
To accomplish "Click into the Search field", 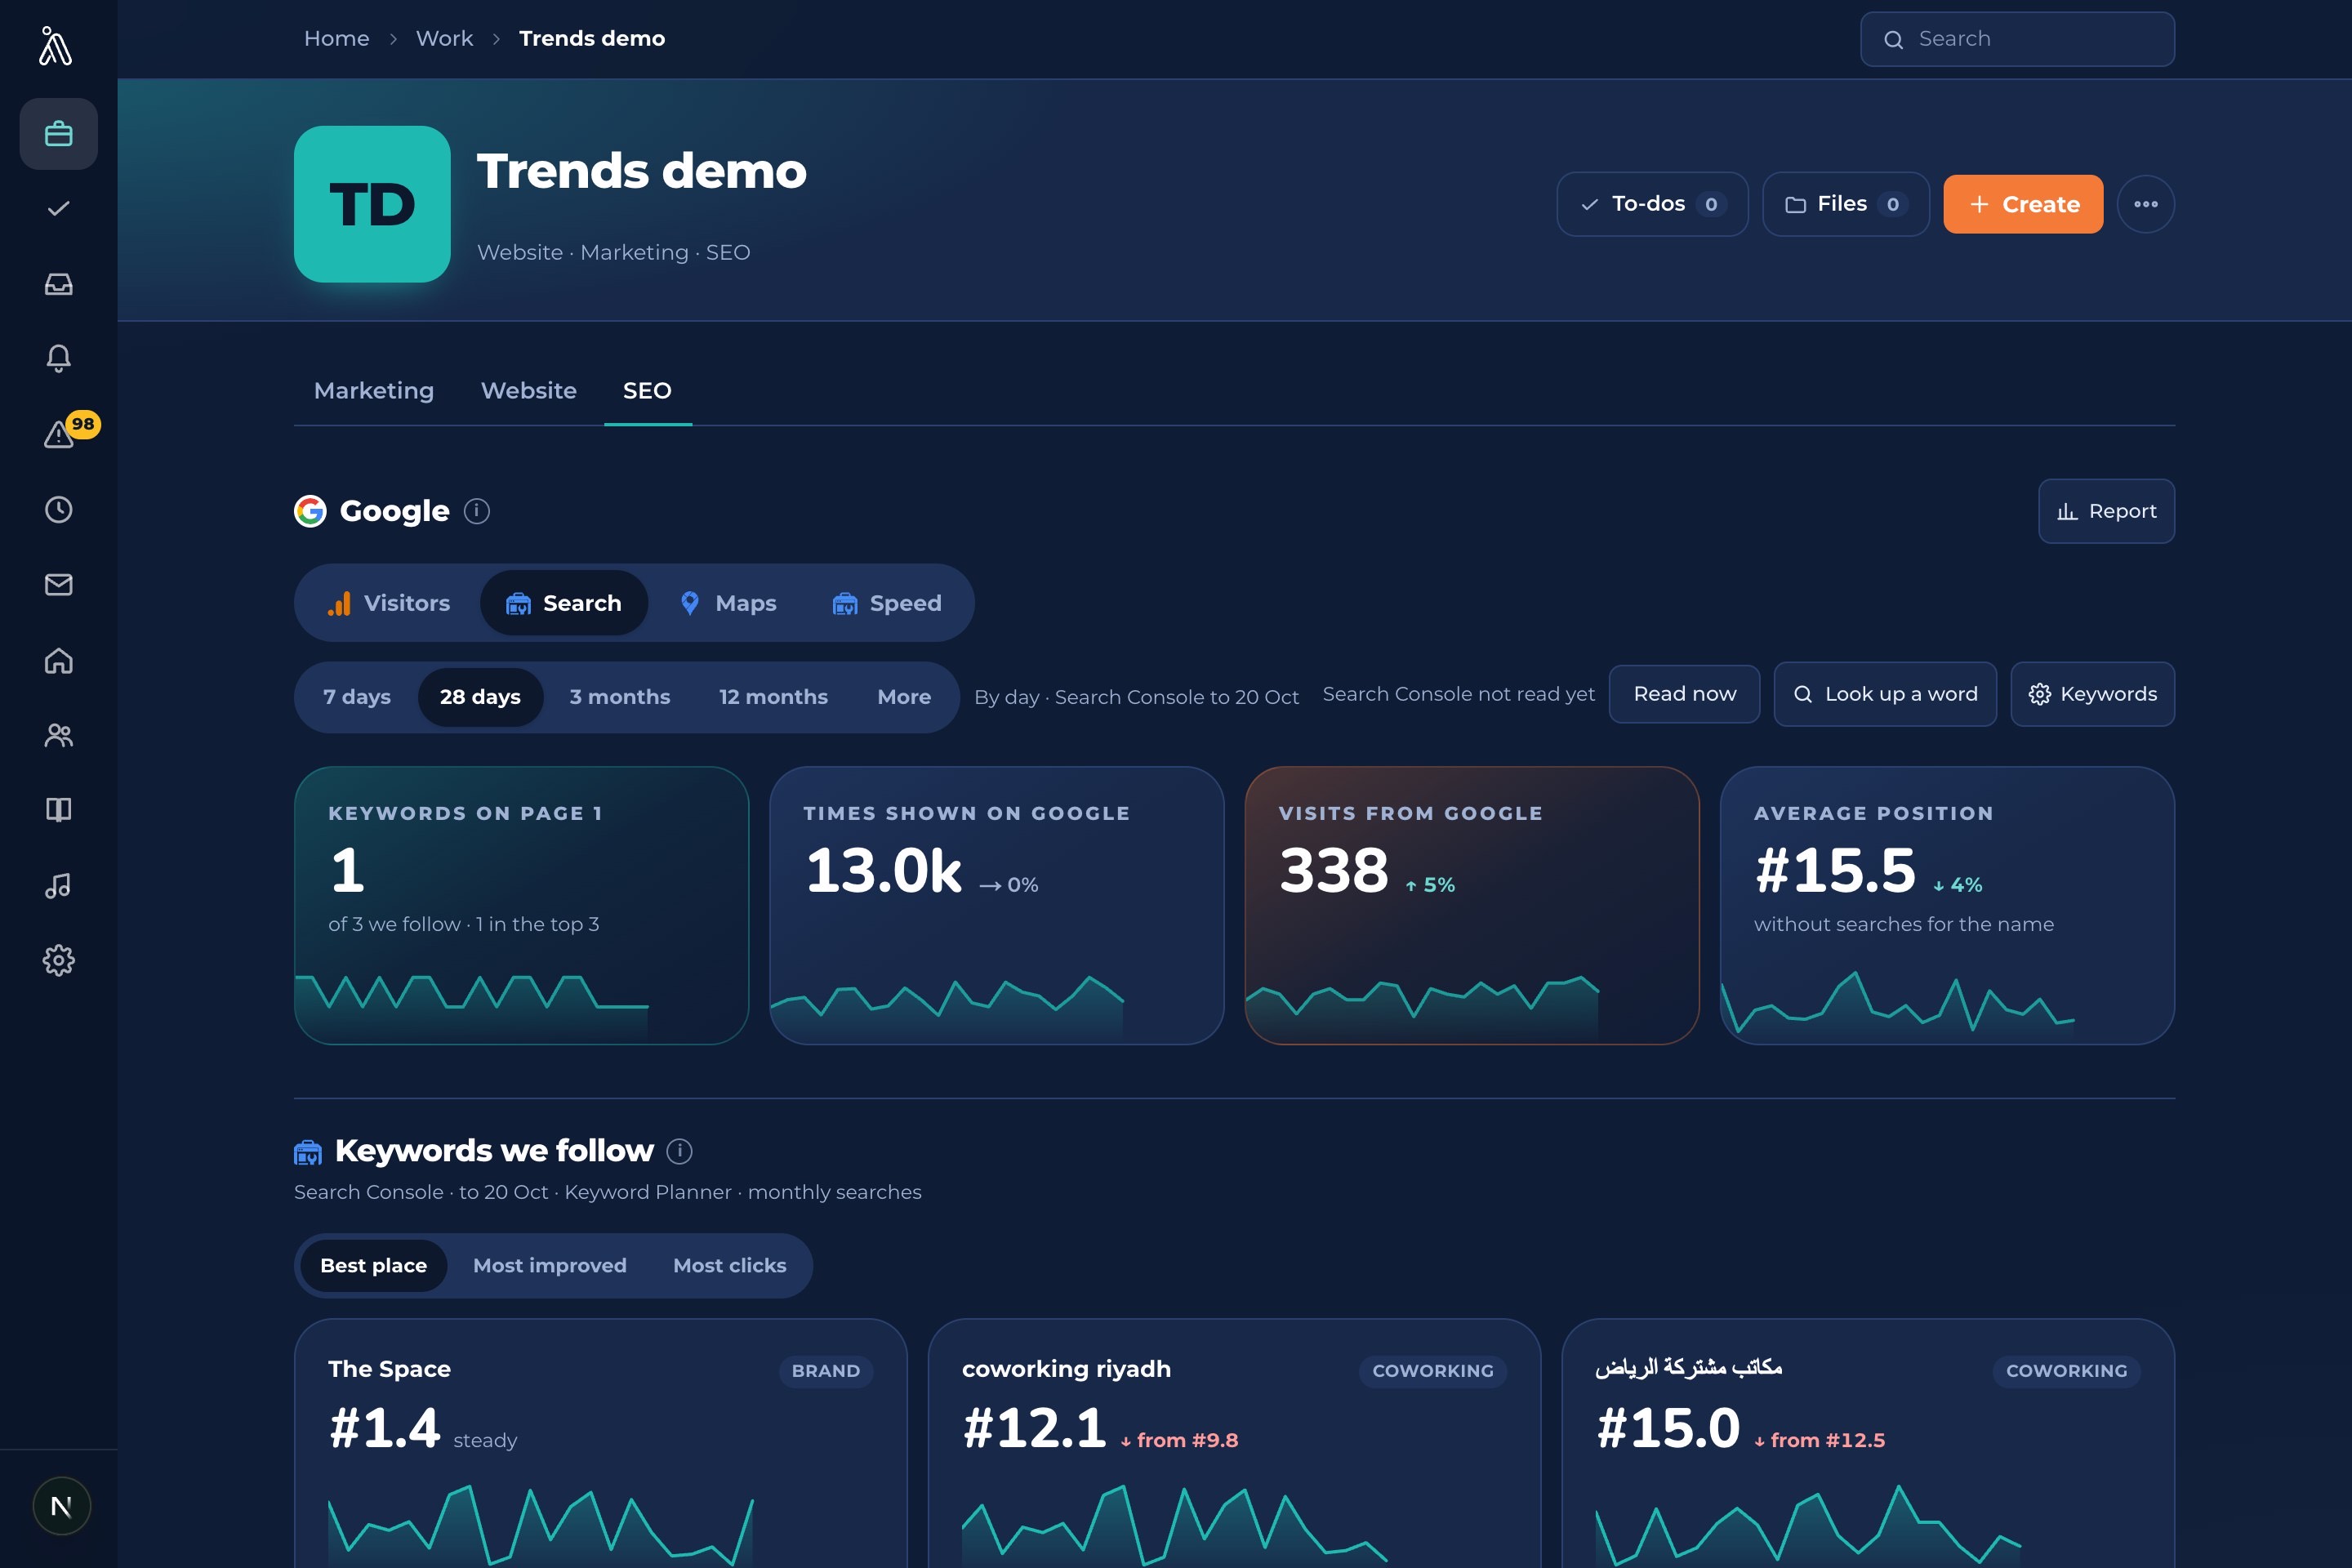I will click(x=2017, y=39).
